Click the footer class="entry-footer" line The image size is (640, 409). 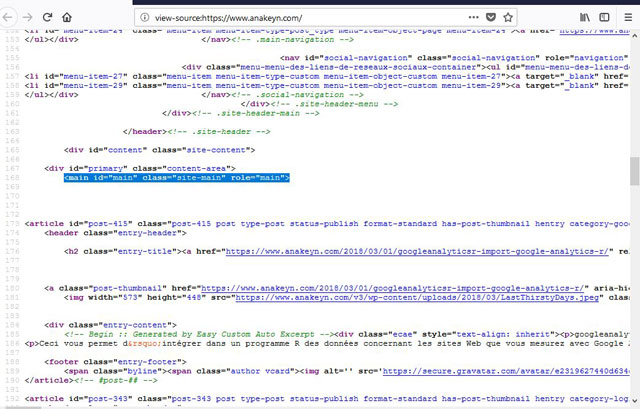click(115, 362)
